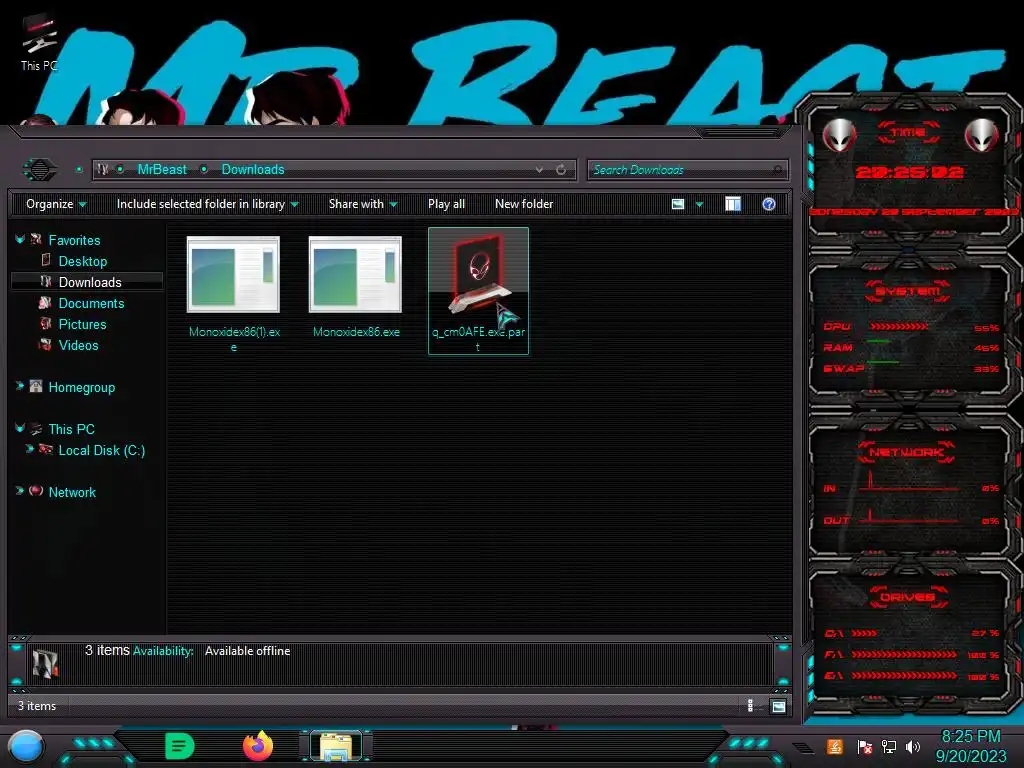
Task: Select Favorites in navigation pane
Action: pos(74,240)
